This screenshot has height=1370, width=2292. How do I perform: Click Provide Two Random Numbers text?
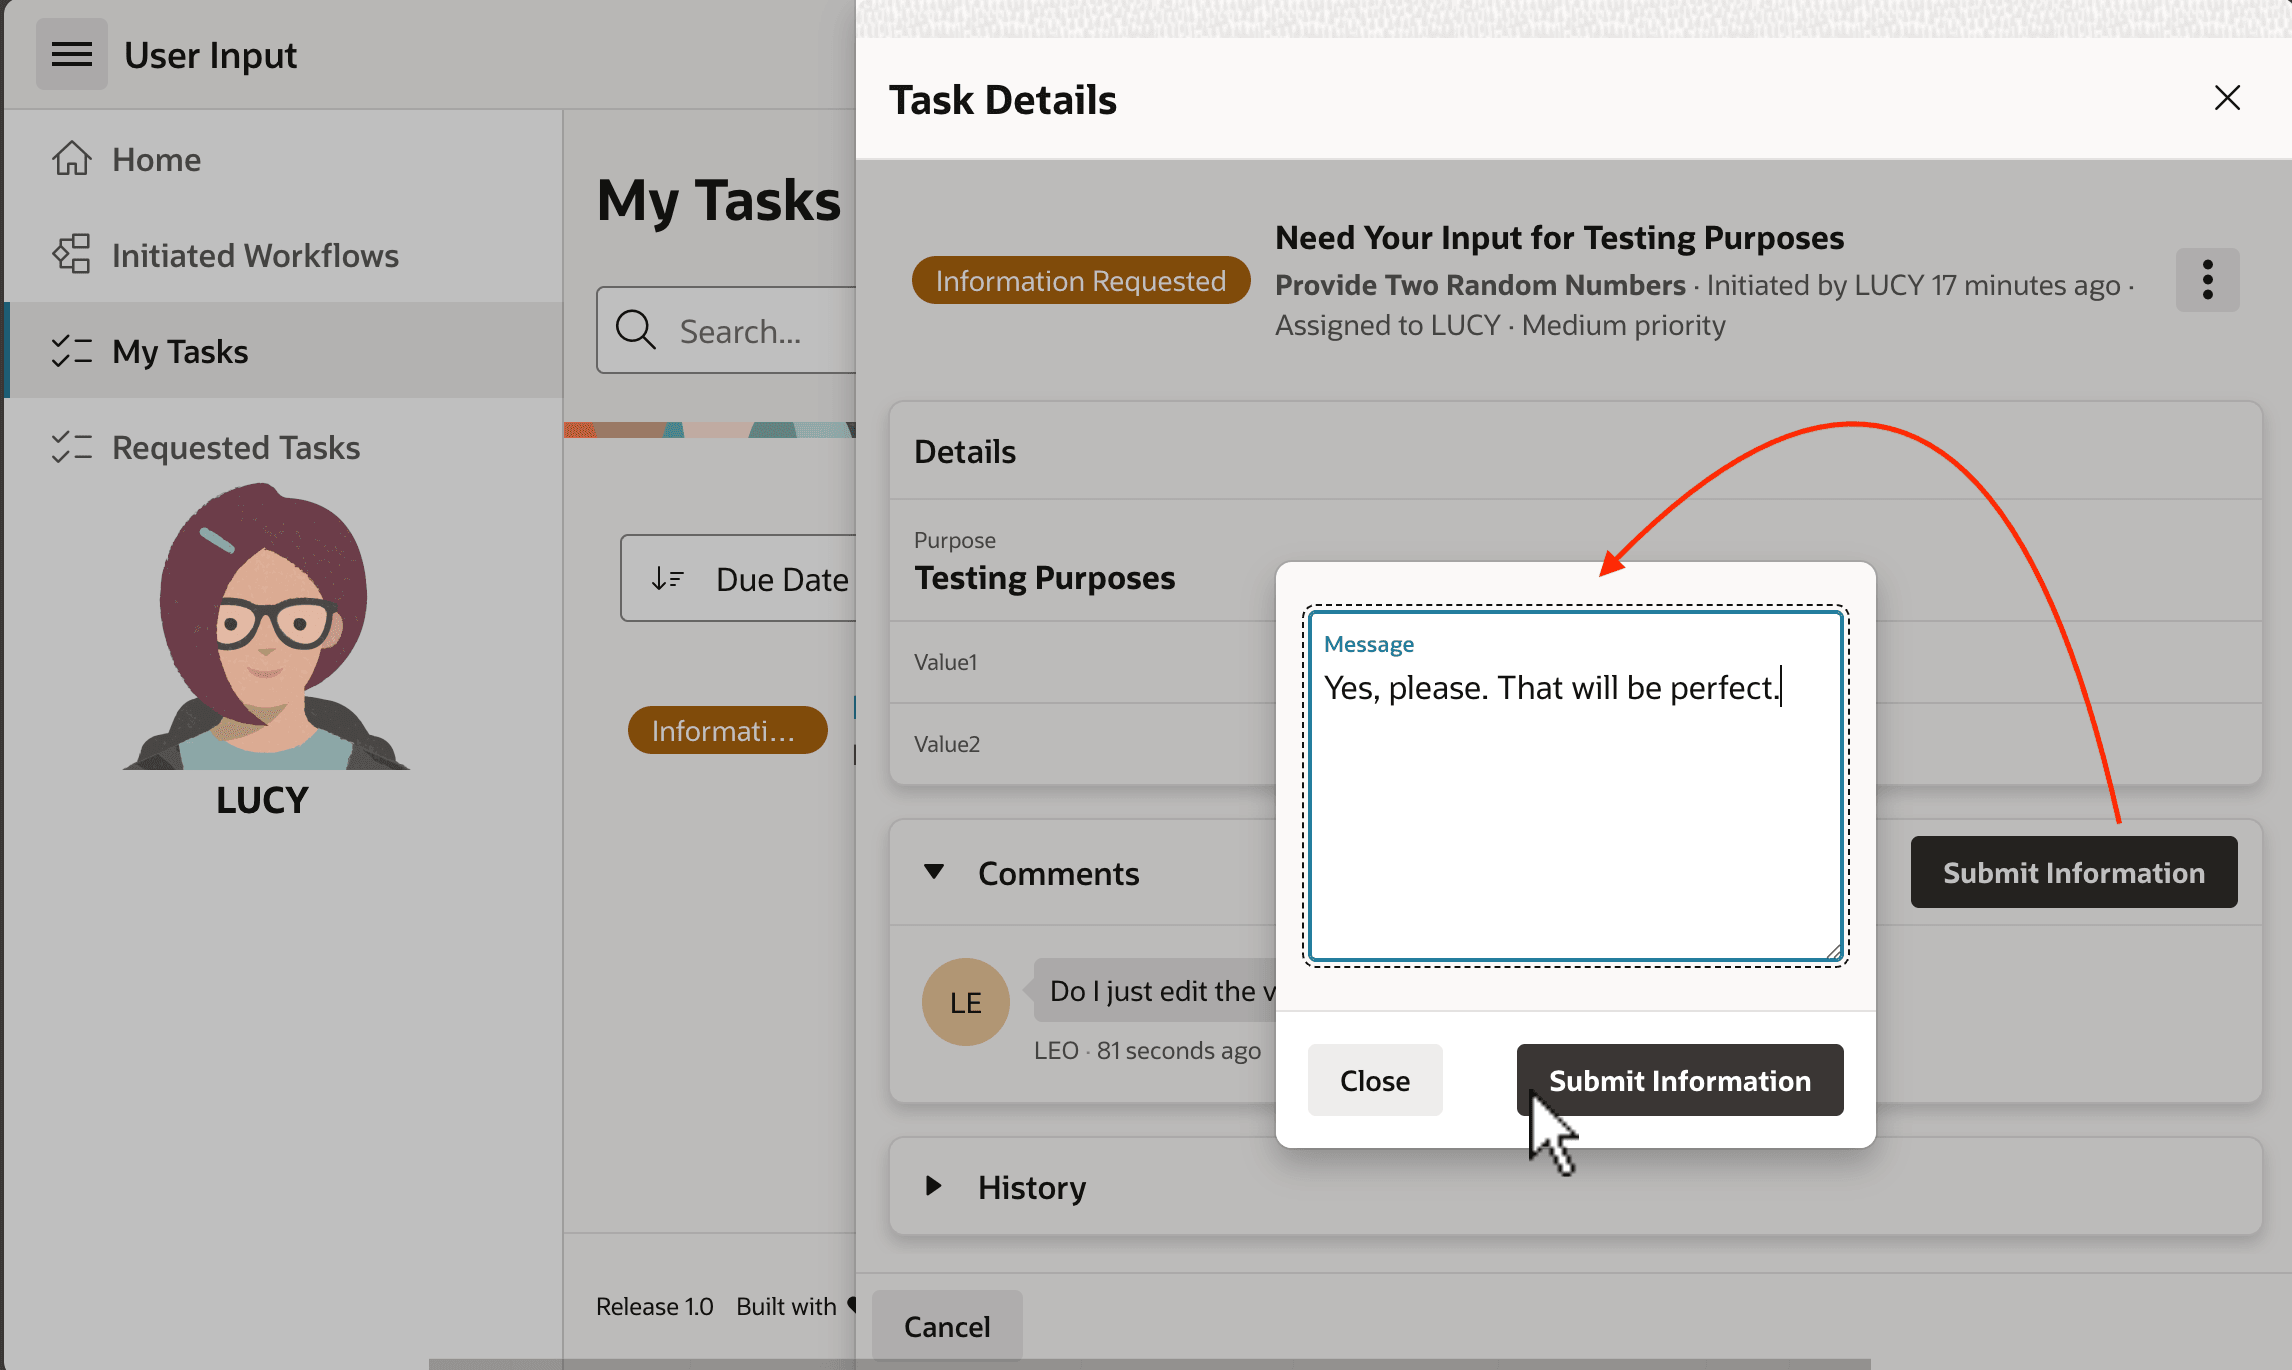(1480, 285)
